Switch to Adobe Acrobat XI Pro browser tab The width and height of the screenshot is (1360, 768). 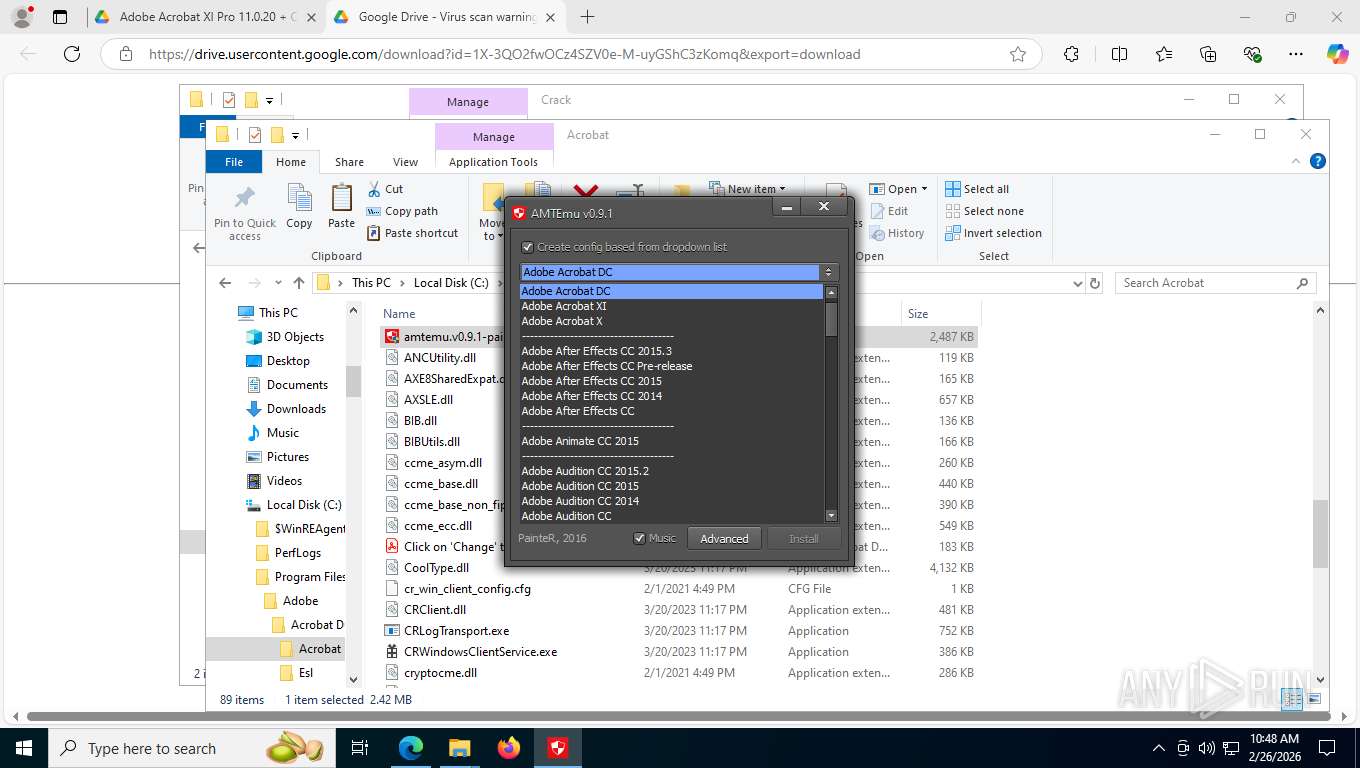click(x=208, y=17)
